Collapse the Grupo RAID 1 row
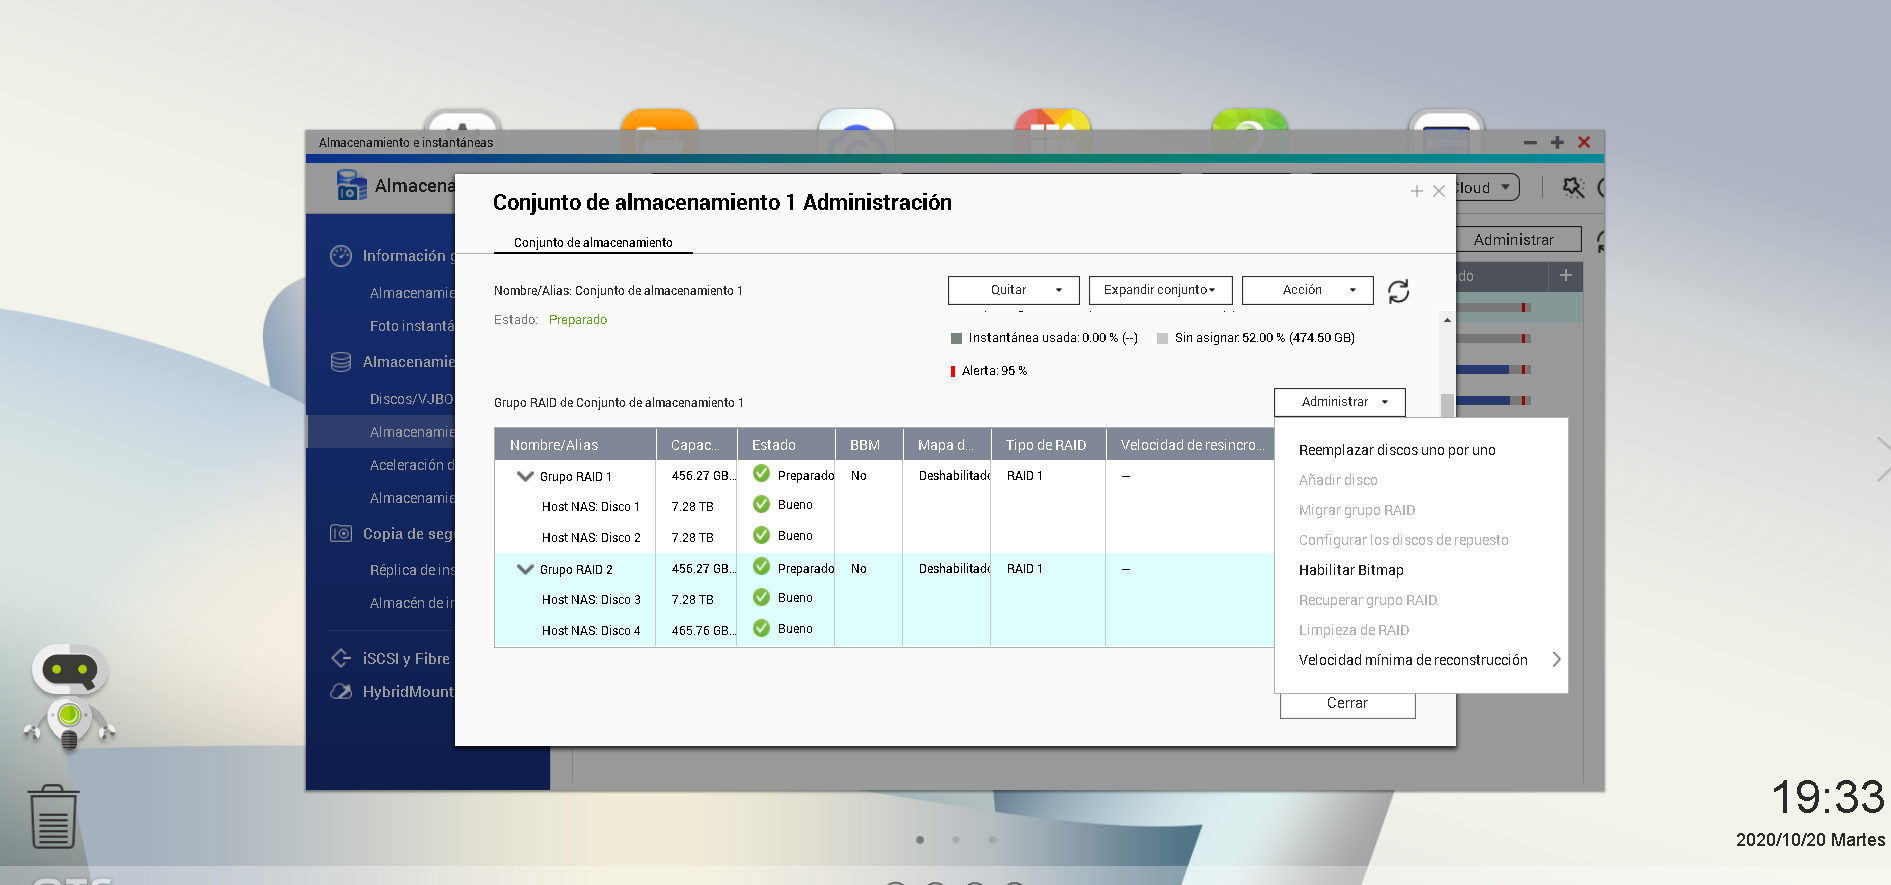Screen dimensions: 1891x885 525,476
